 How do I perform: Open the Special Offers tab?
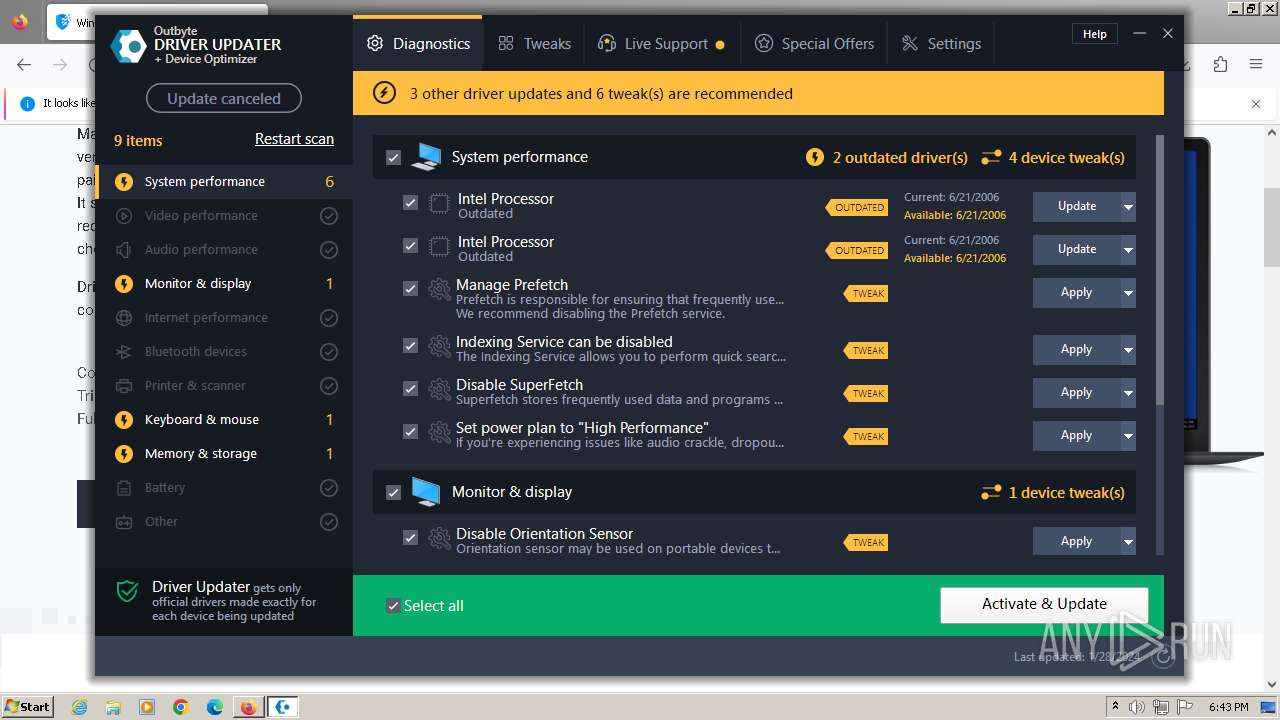coord(814,44)
